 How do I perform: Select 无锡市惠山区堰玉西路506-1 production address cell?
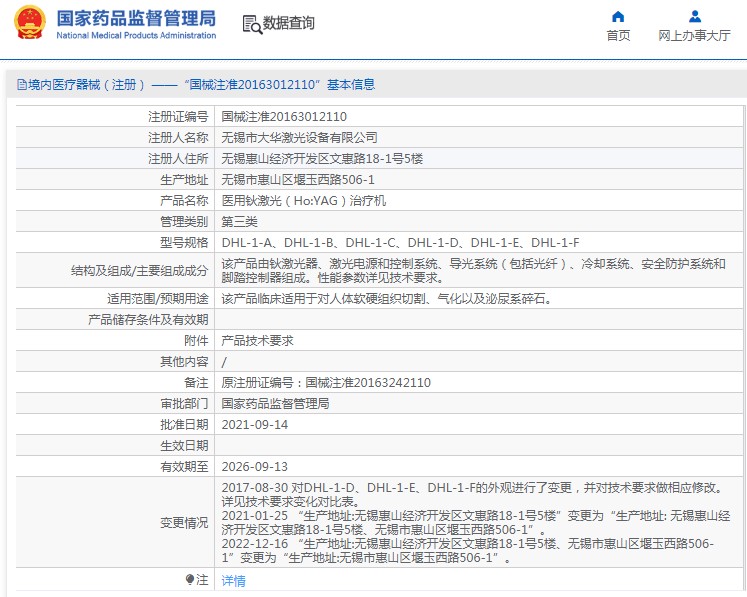(x=479, y=180)
